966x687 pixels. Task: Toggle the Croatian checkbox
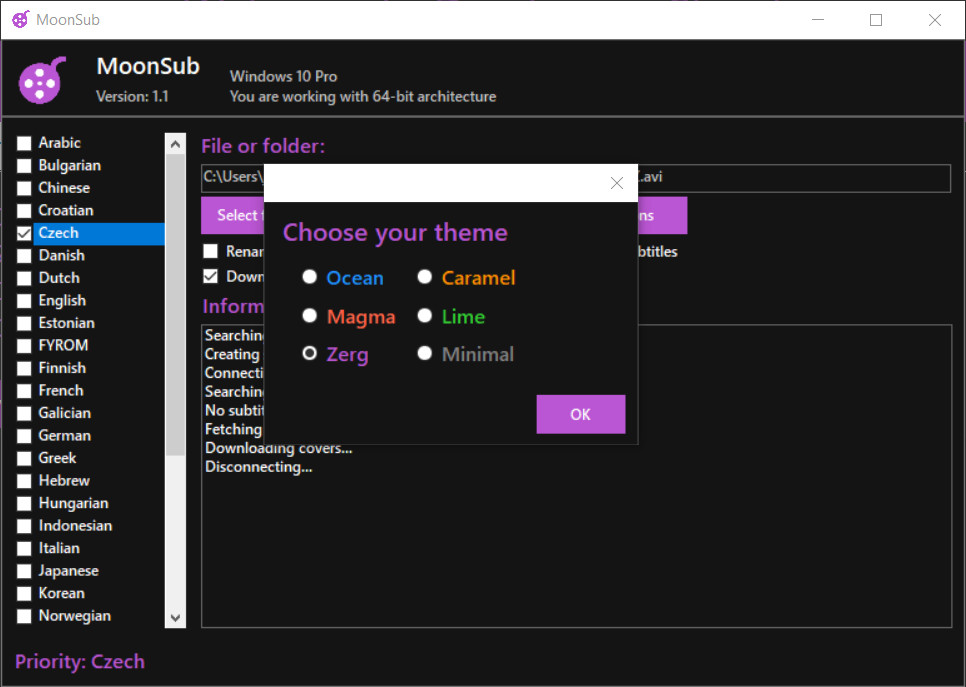tap(24, 211)
